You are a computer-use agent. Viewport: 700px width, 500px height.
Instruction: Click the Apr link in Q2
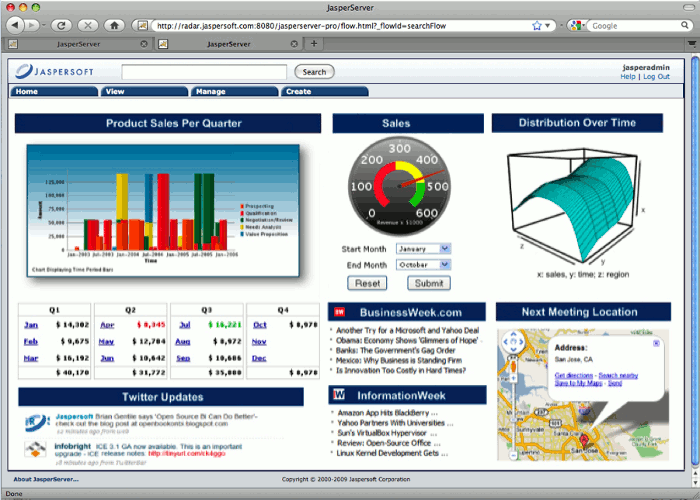107,325
